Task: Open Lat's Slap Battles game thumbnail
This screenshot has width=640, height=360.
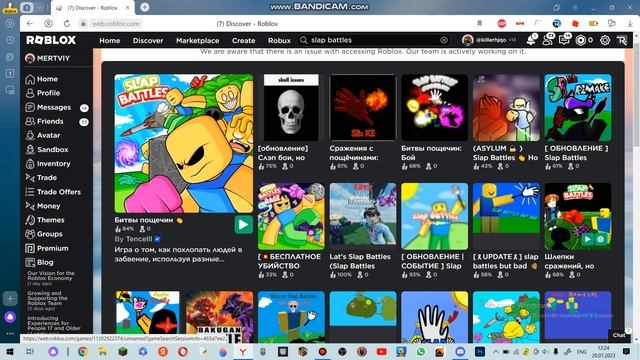Action: point(362,216)
